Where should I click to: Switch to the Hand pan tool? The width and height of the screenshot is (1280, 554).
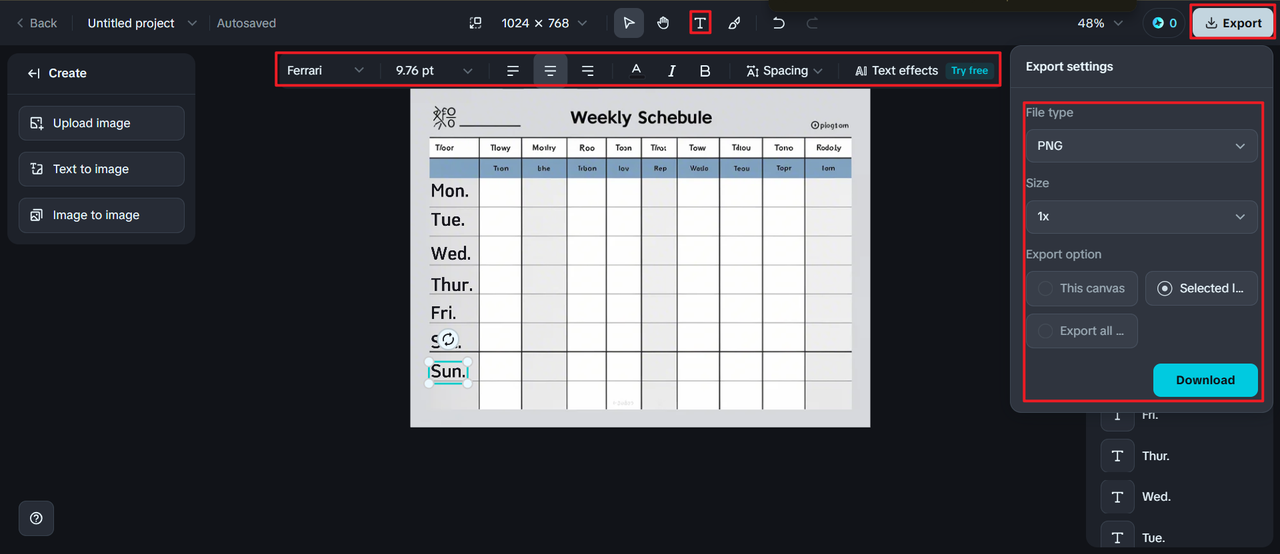tap(663, 23)
